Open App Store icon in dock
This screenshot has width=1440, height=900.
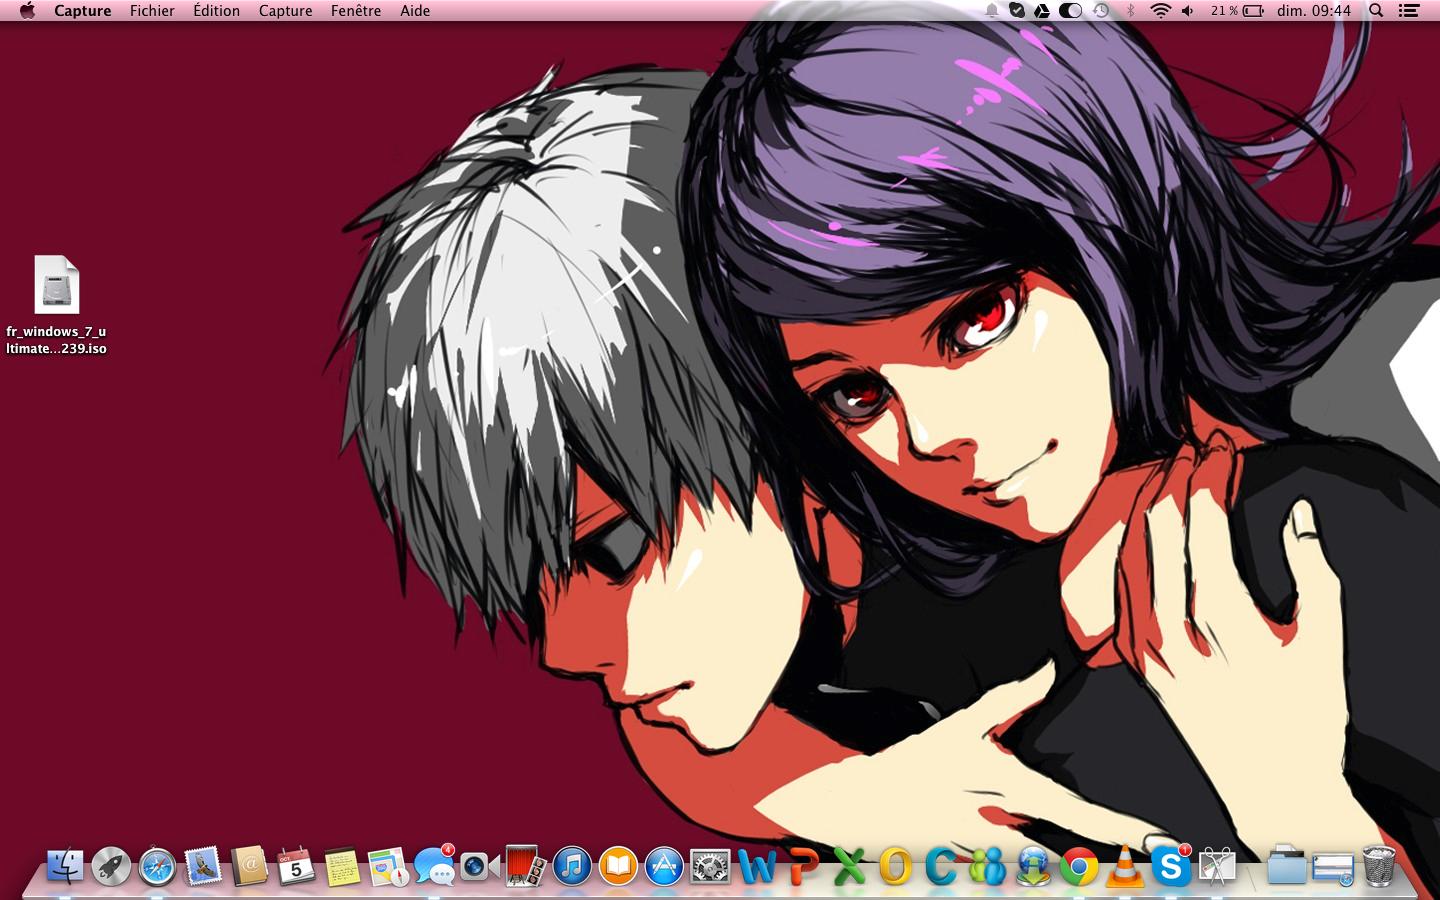tap(664, 866)
